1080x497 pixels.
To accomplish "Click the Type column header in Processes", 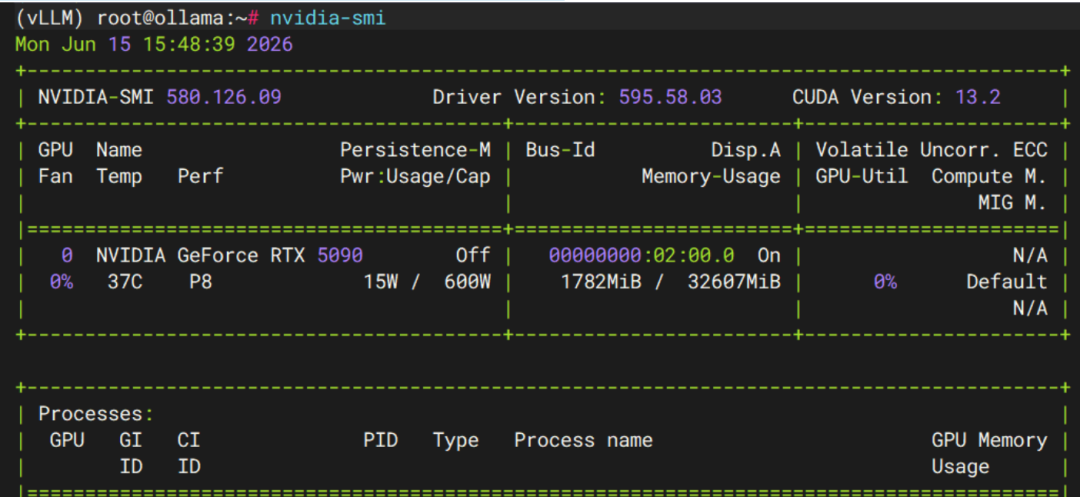I will (x=456, y=441).
